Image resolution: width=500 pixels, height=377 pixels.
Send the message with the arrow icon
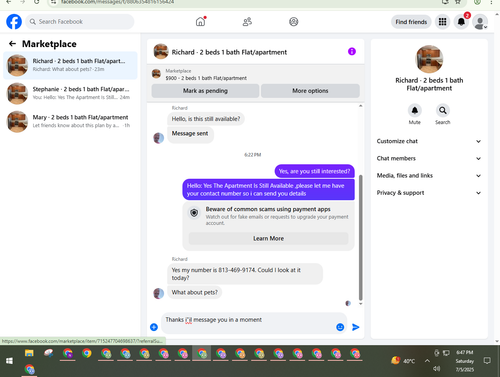point(356,327)
